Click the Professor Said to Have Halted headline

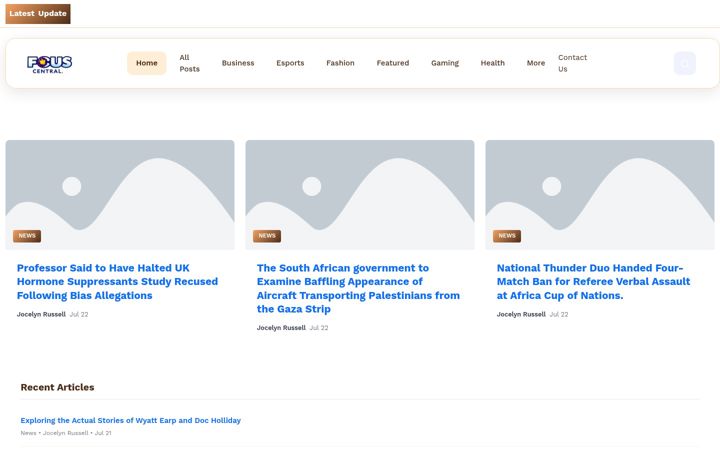point(118,281)
